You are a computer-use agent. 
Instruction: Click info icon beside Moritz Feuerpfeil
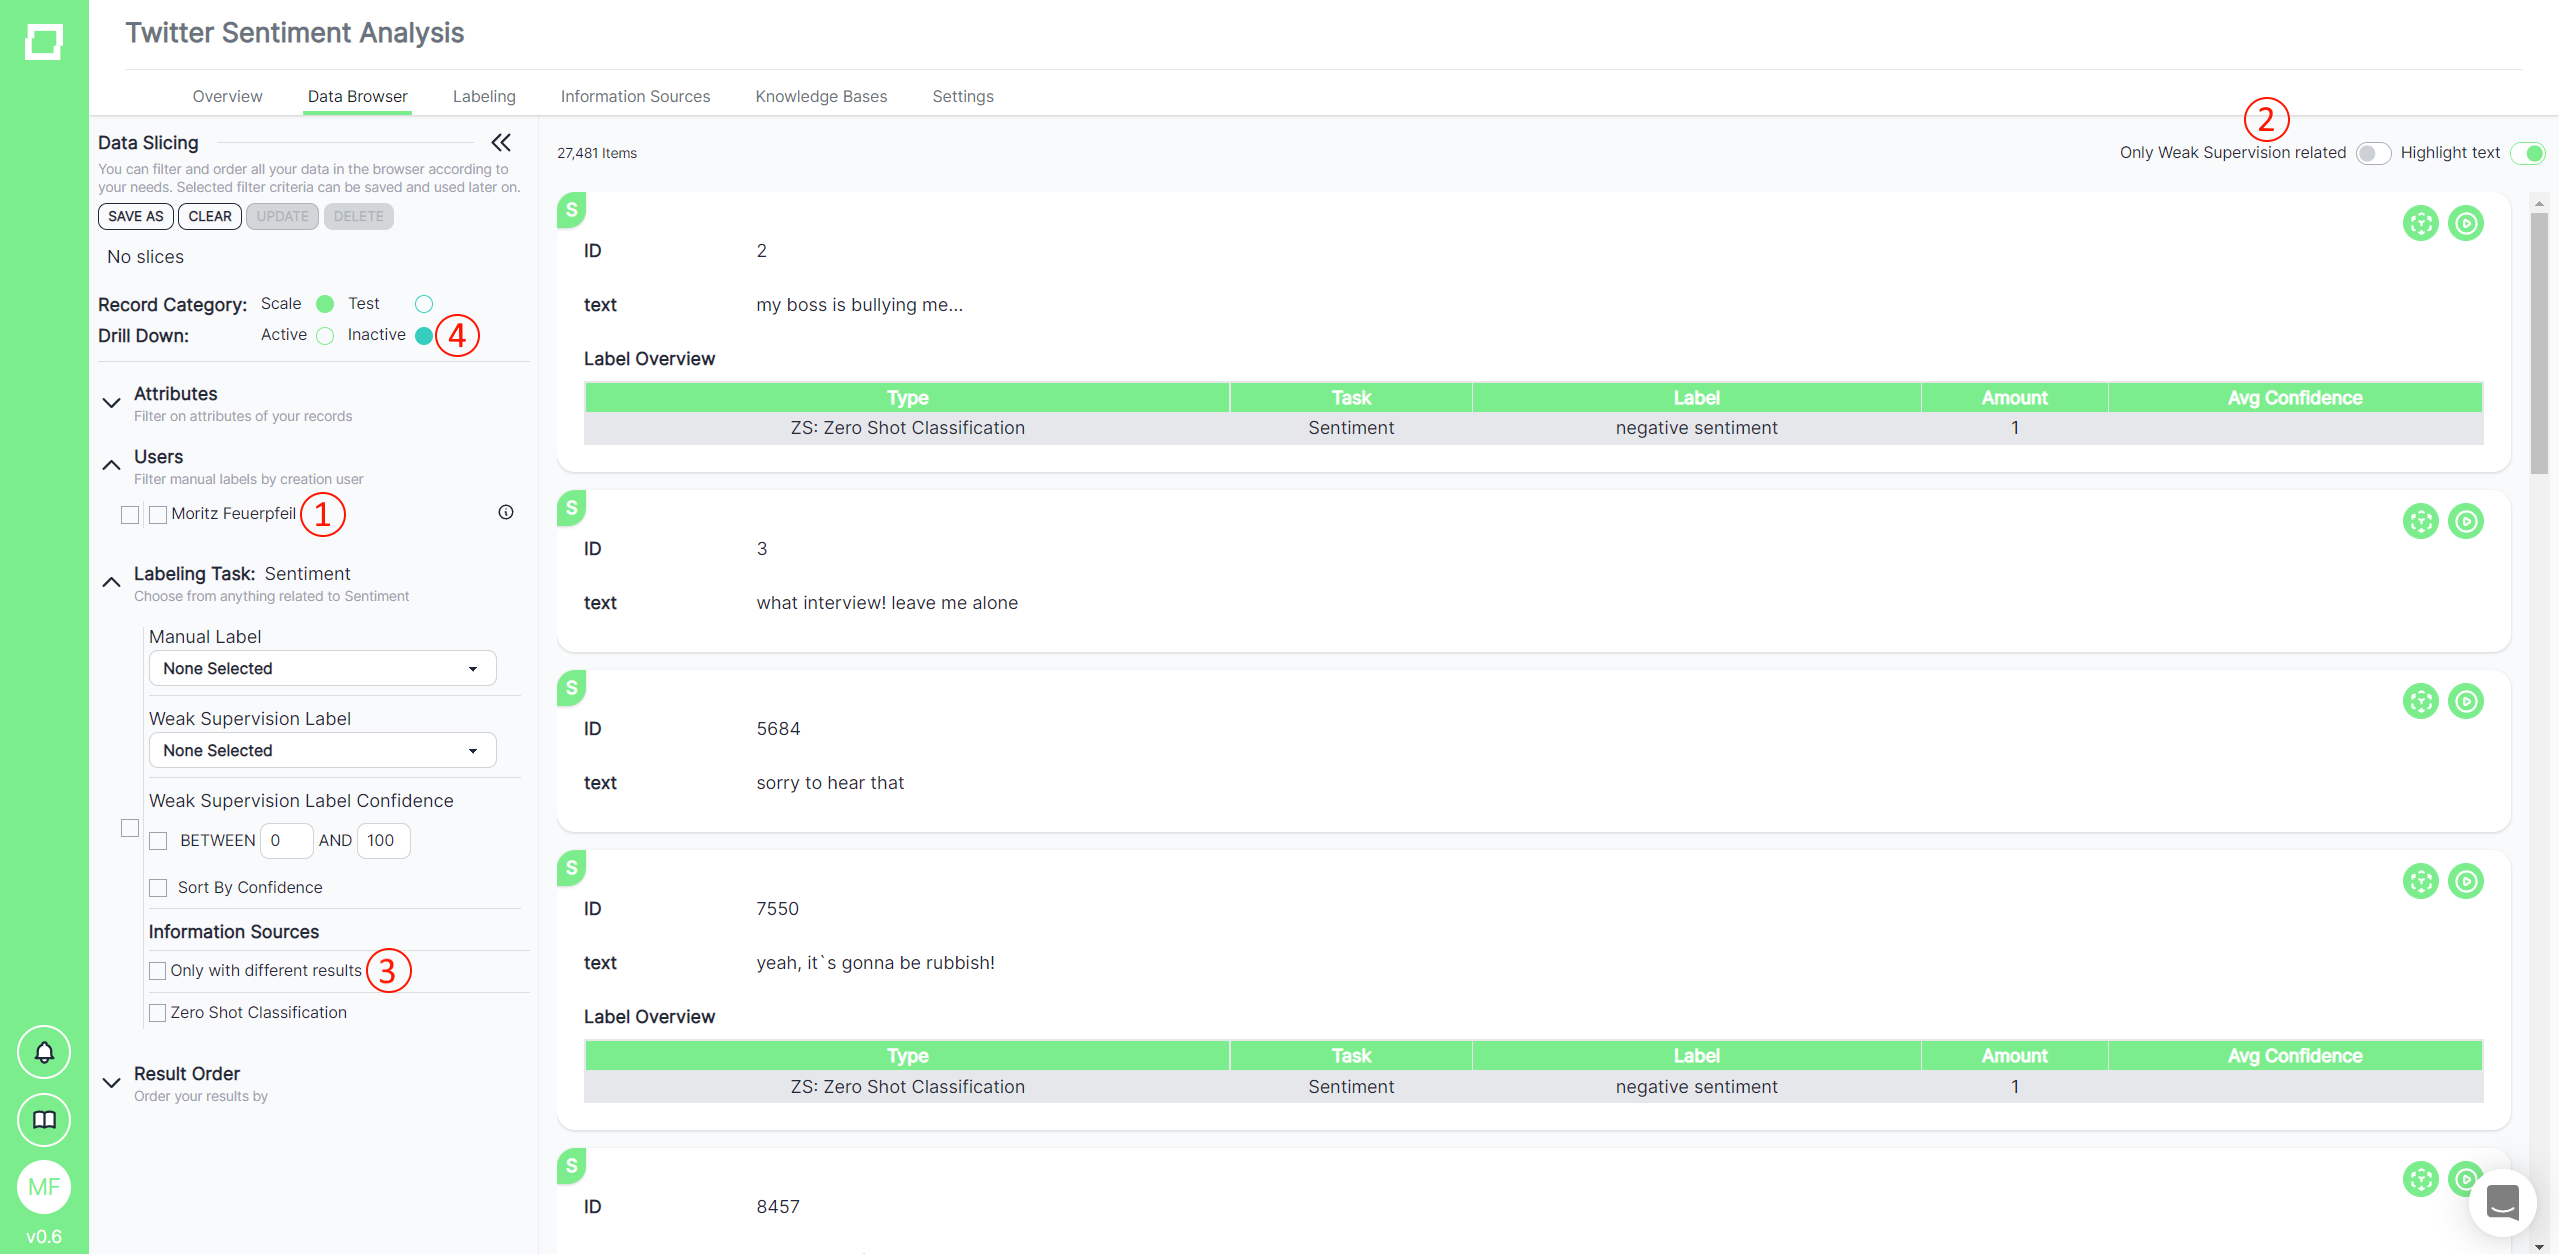[506, 512]
